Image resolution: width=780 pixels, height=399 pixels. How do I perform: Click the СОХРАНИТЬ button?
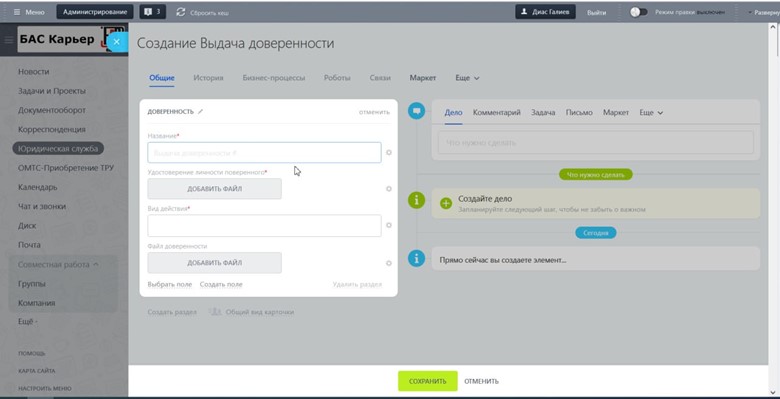427,382
